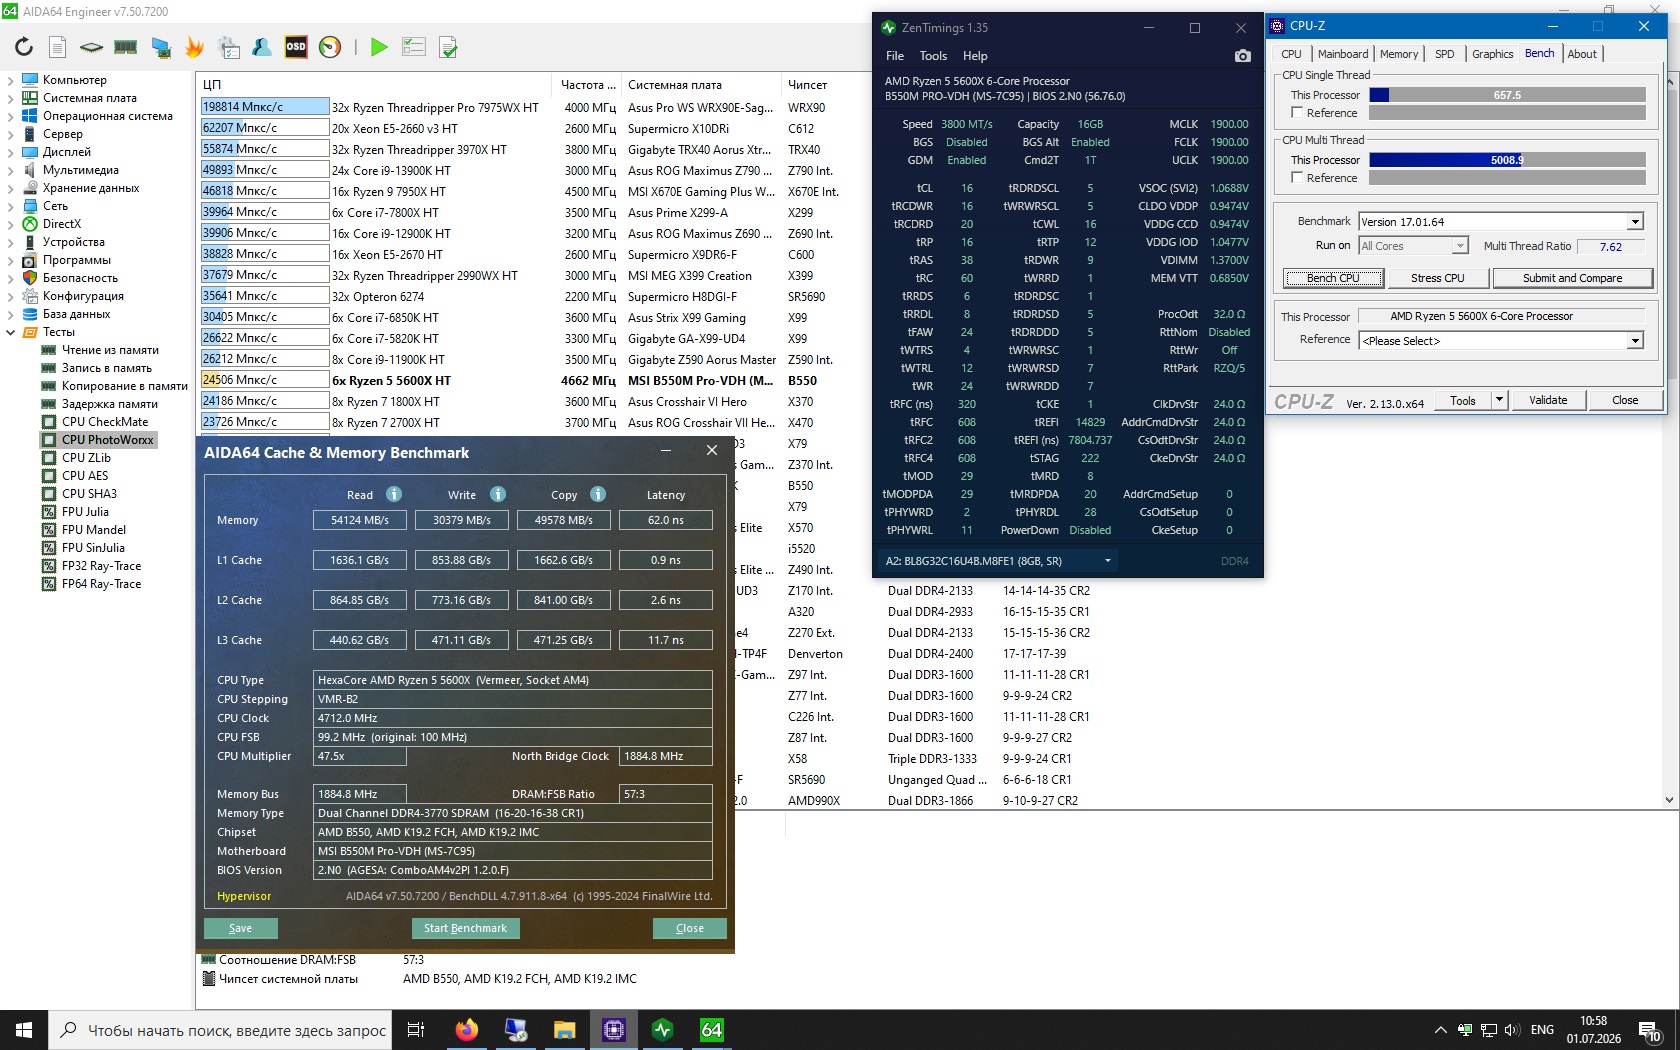Click Submit and Compare in CPU-Z
Screen dimensions: 1680x1050
tap(1573, 278)
